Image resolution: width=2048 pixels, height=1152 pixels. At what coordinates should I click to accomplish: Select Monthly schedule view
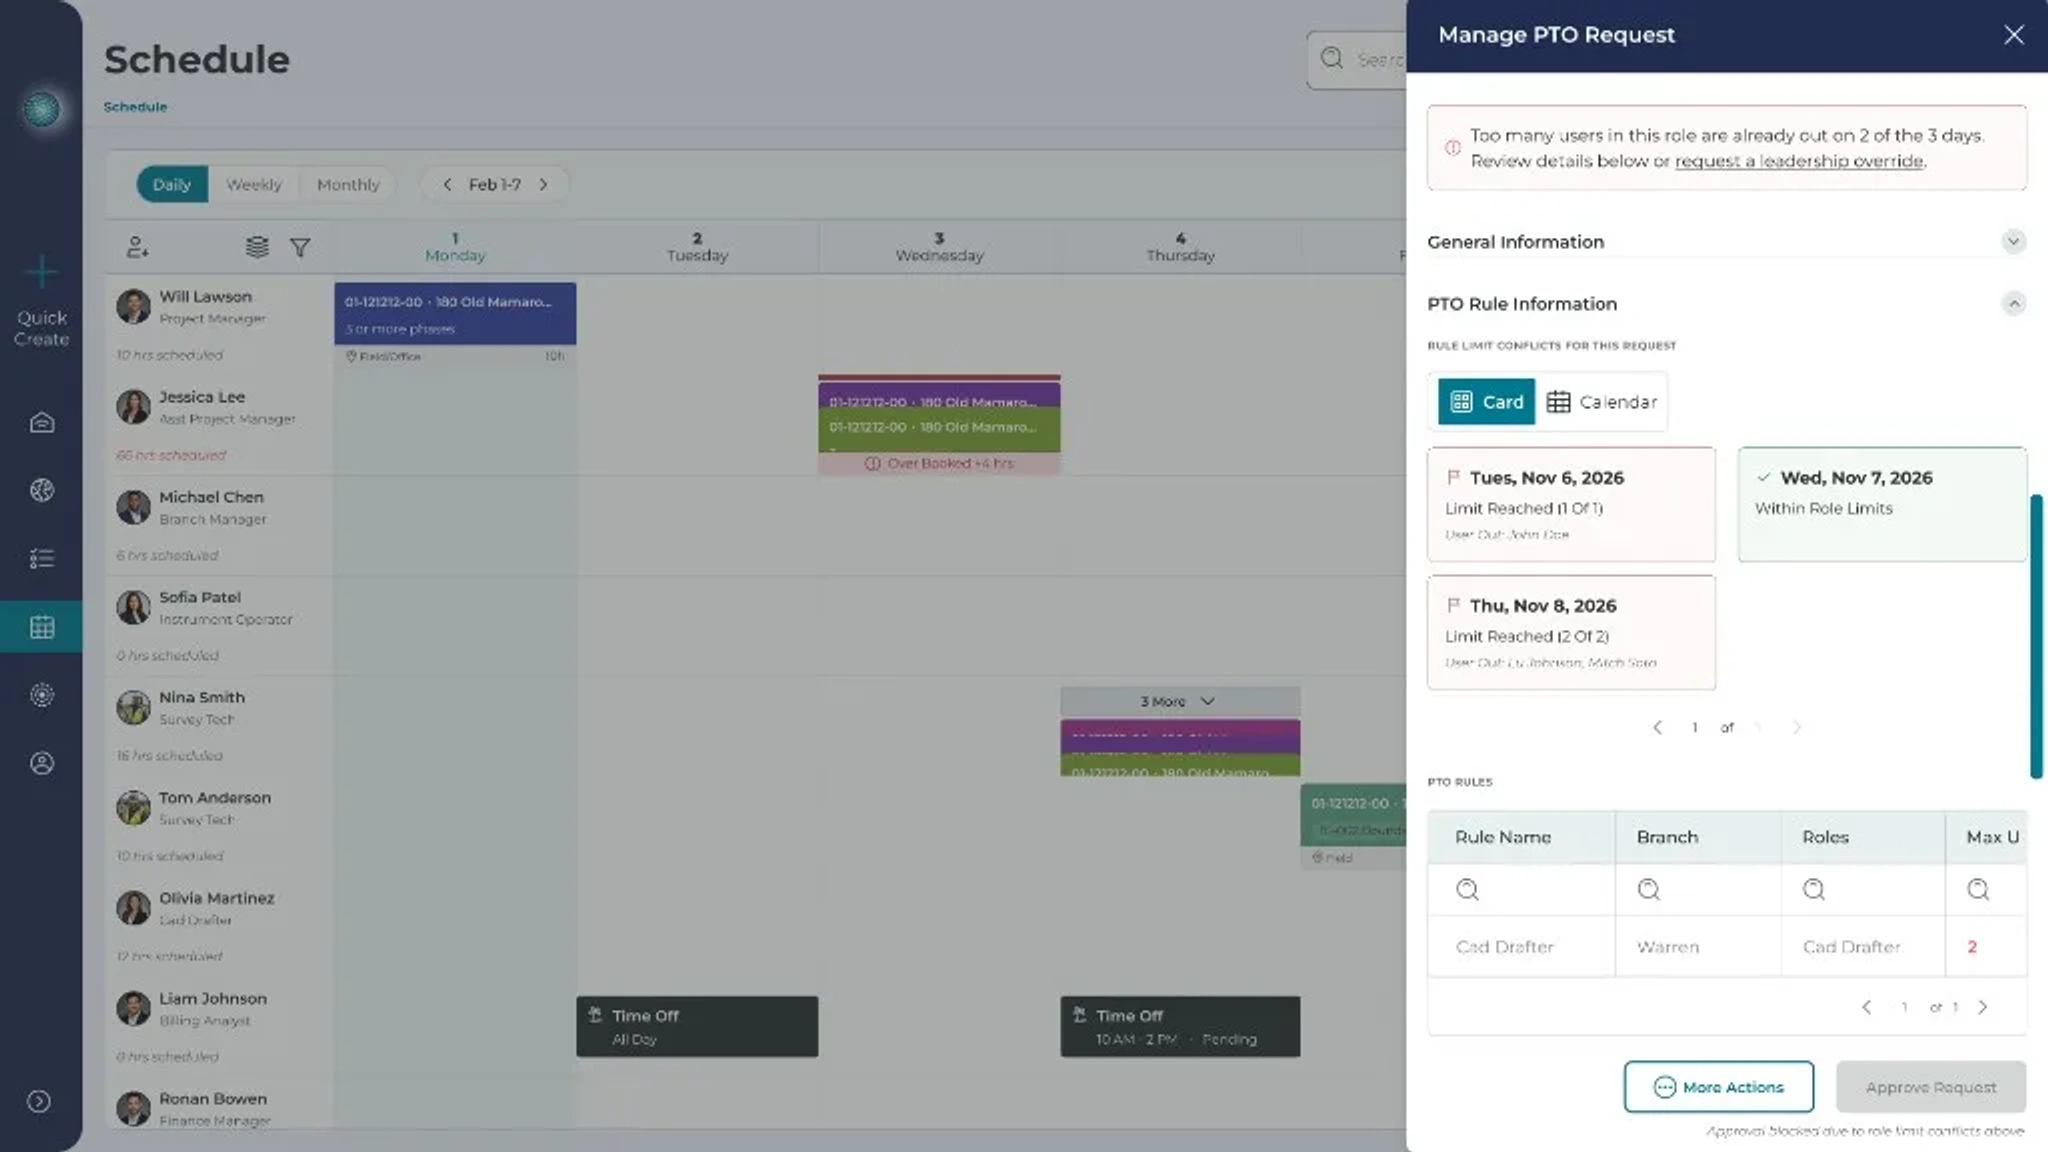click(x=348, y=184)
